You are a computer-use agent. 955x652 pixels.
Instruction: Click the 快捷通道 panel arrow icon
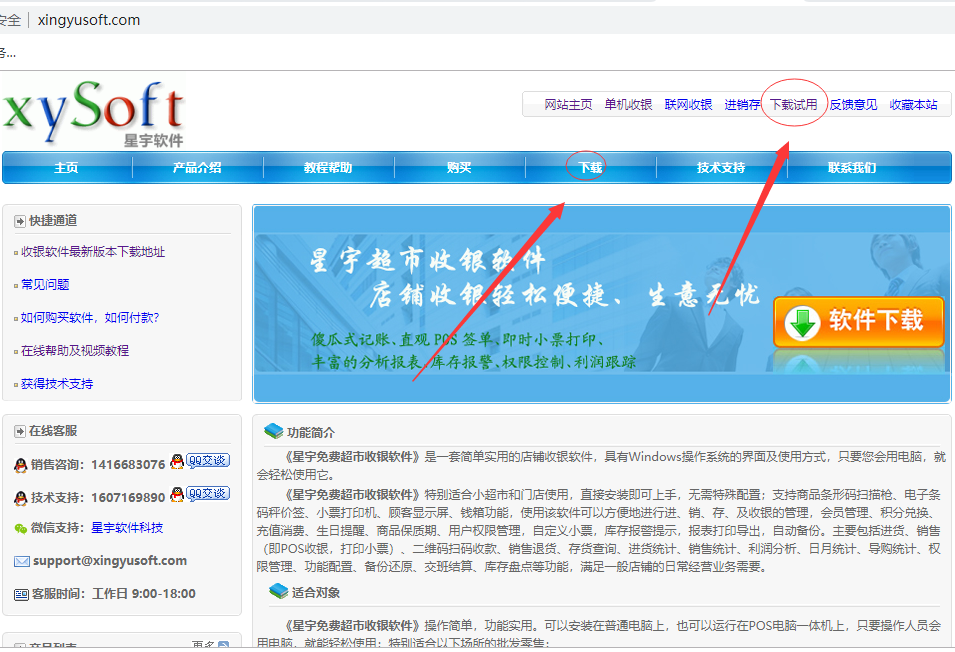(20, 221)
